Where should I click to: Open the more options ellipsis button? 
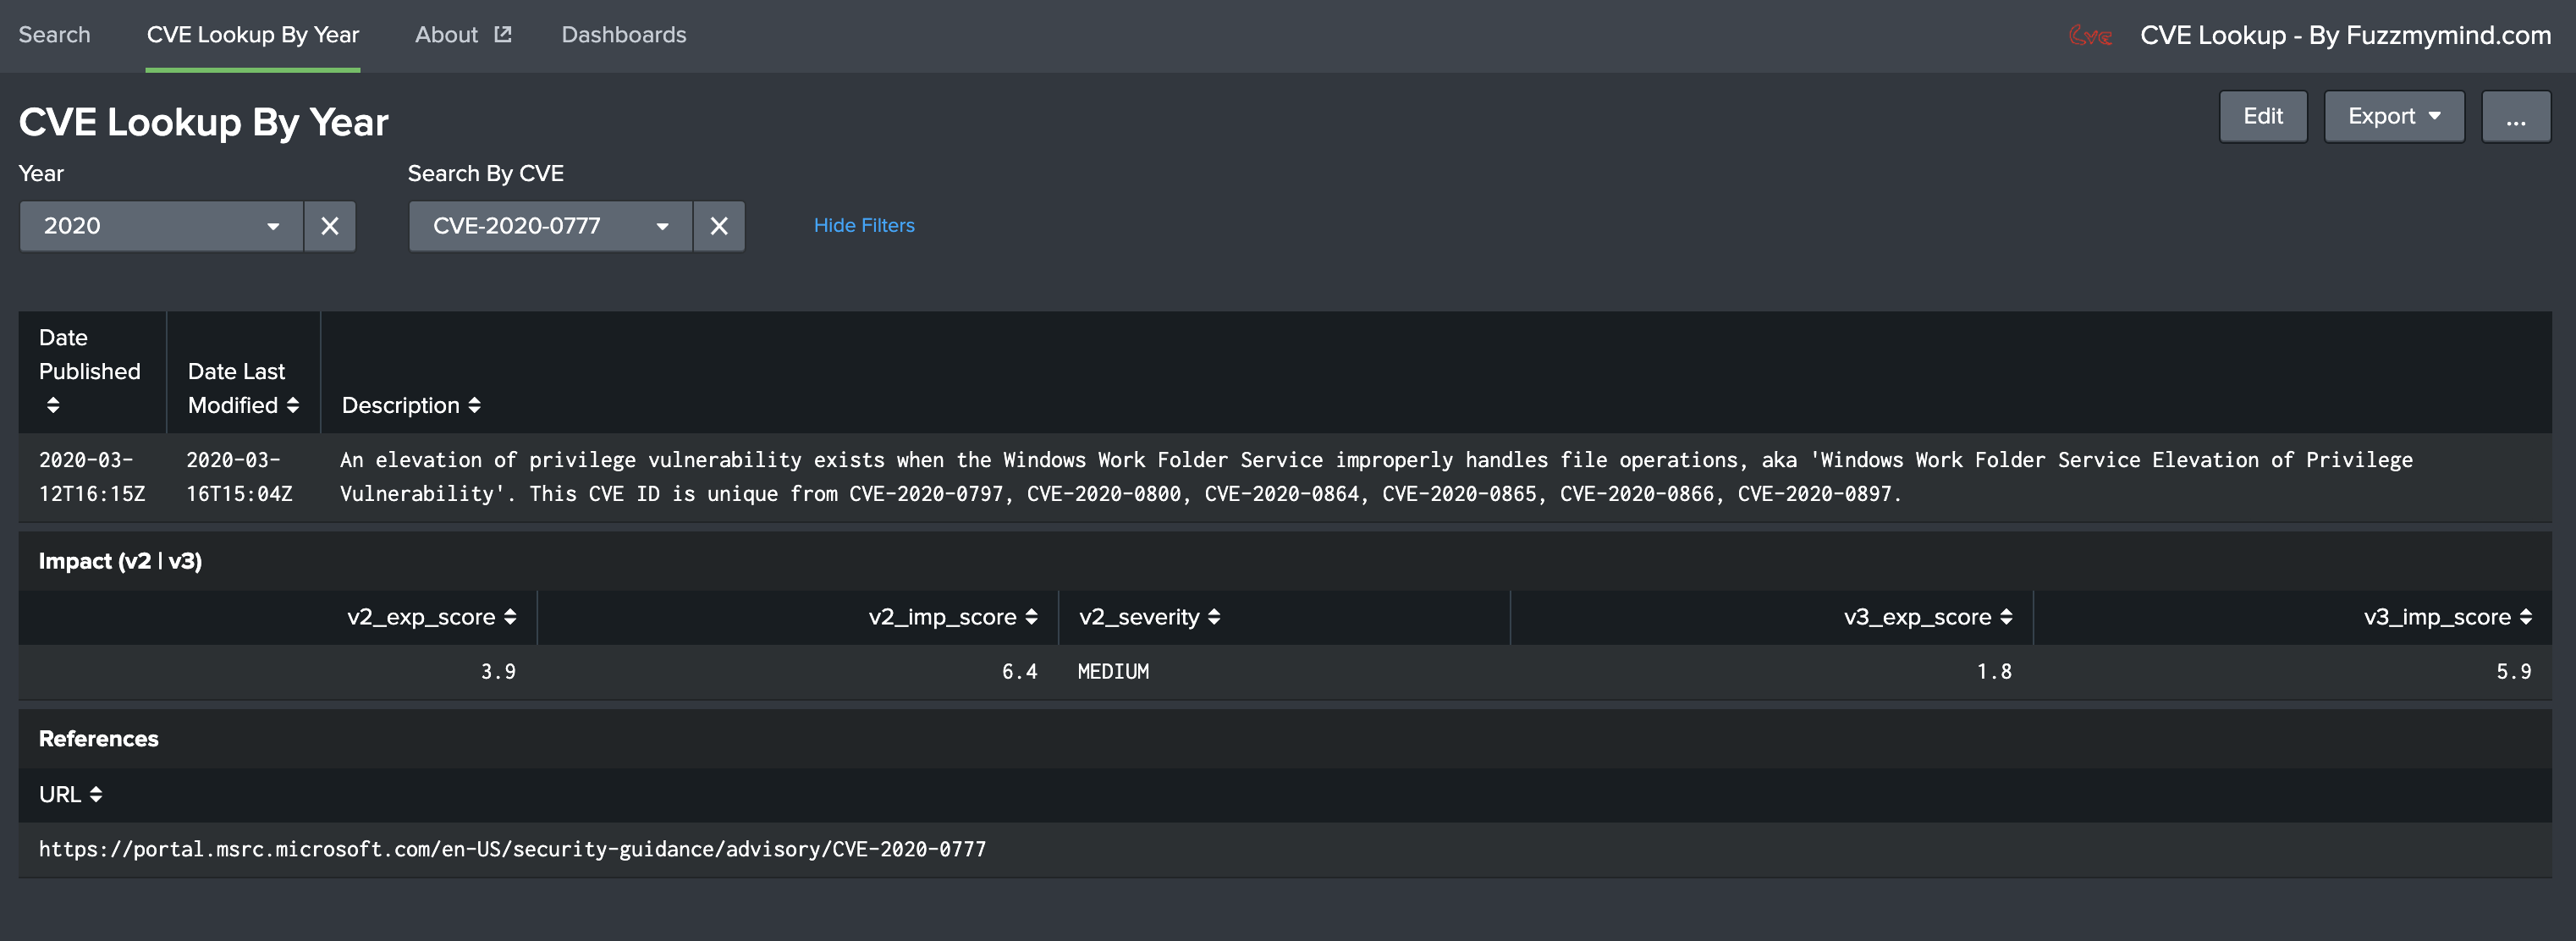coord(2515,117)
